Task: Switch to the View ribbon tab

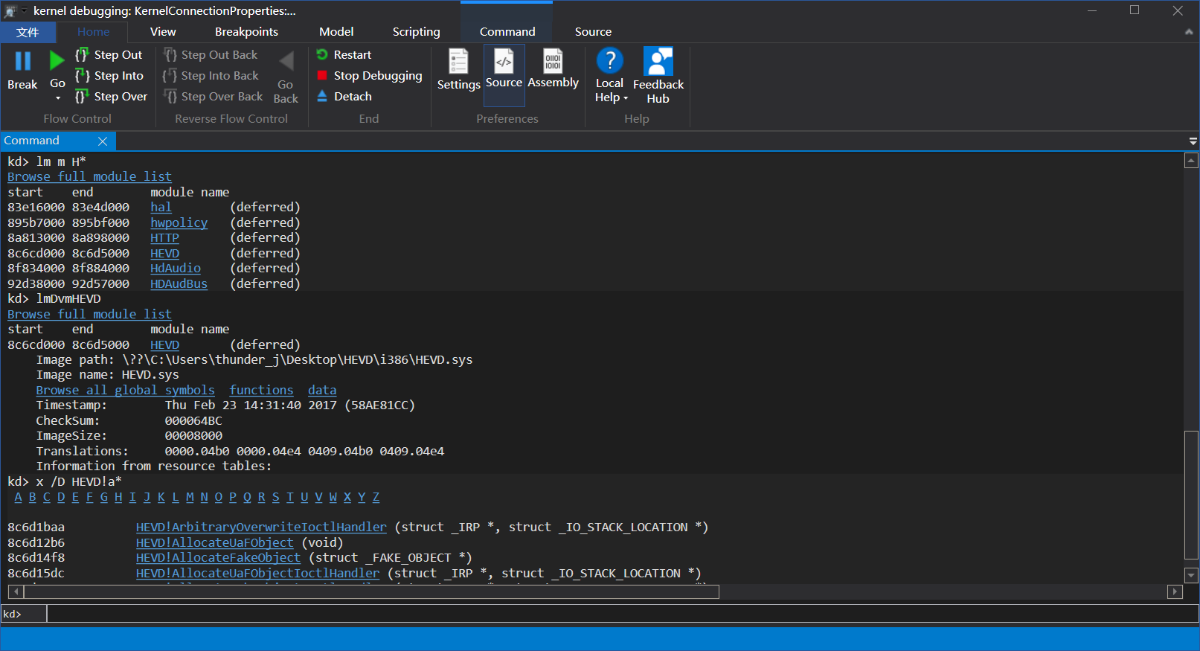Action: (x=163, y=32)
